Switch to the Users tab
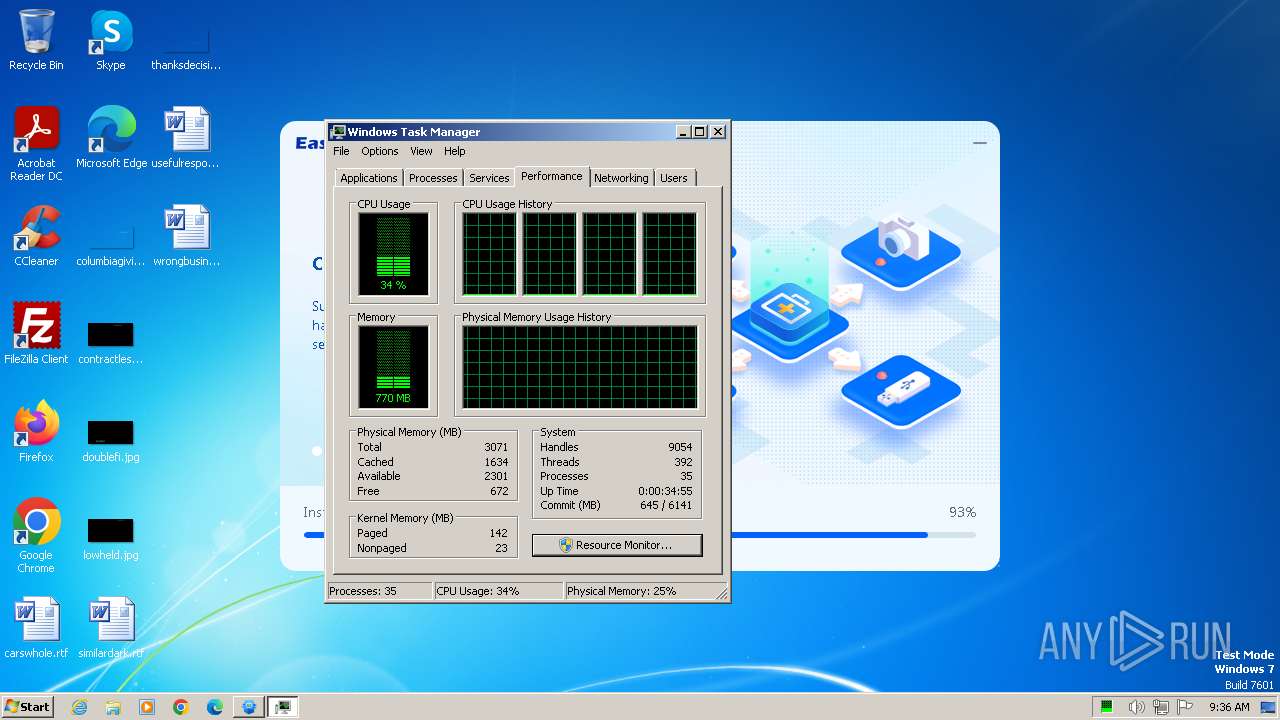Viewport: 1280px width, 720px height. 674,178
